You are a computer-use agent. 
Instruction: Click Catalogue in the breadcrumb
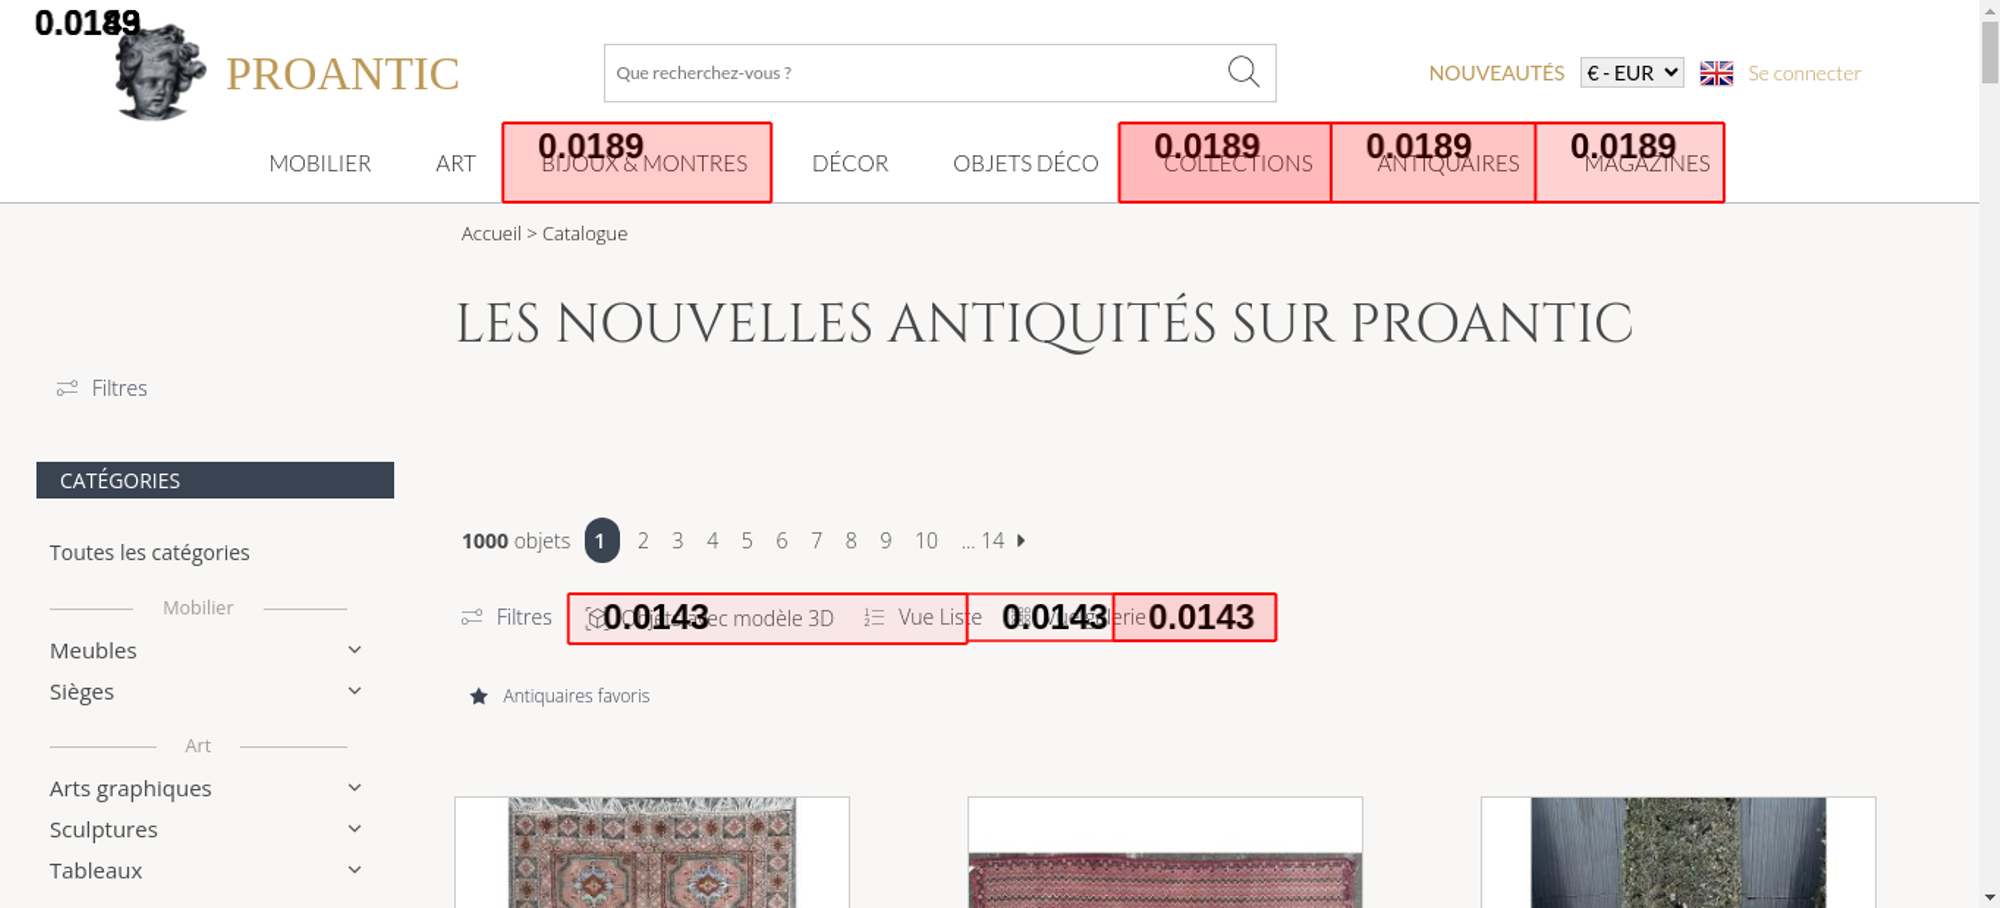pos(585,233)
